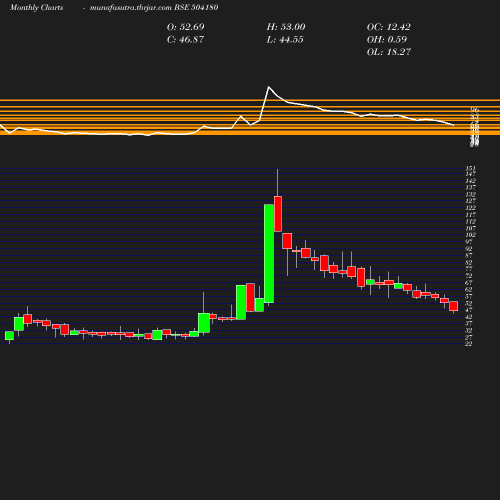Click the 102 price axis label
The height and width of the screenshot is (500, 500).
pos(471,235)
